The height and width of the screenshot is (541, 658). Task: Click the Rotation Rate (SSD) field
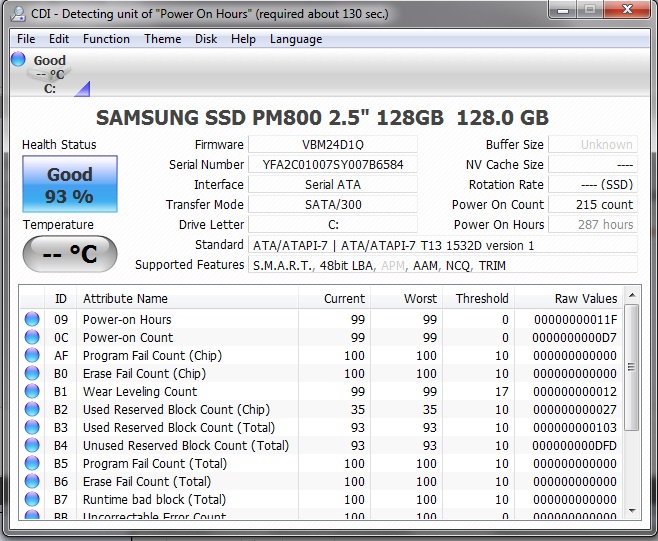(x=593, y=185)
